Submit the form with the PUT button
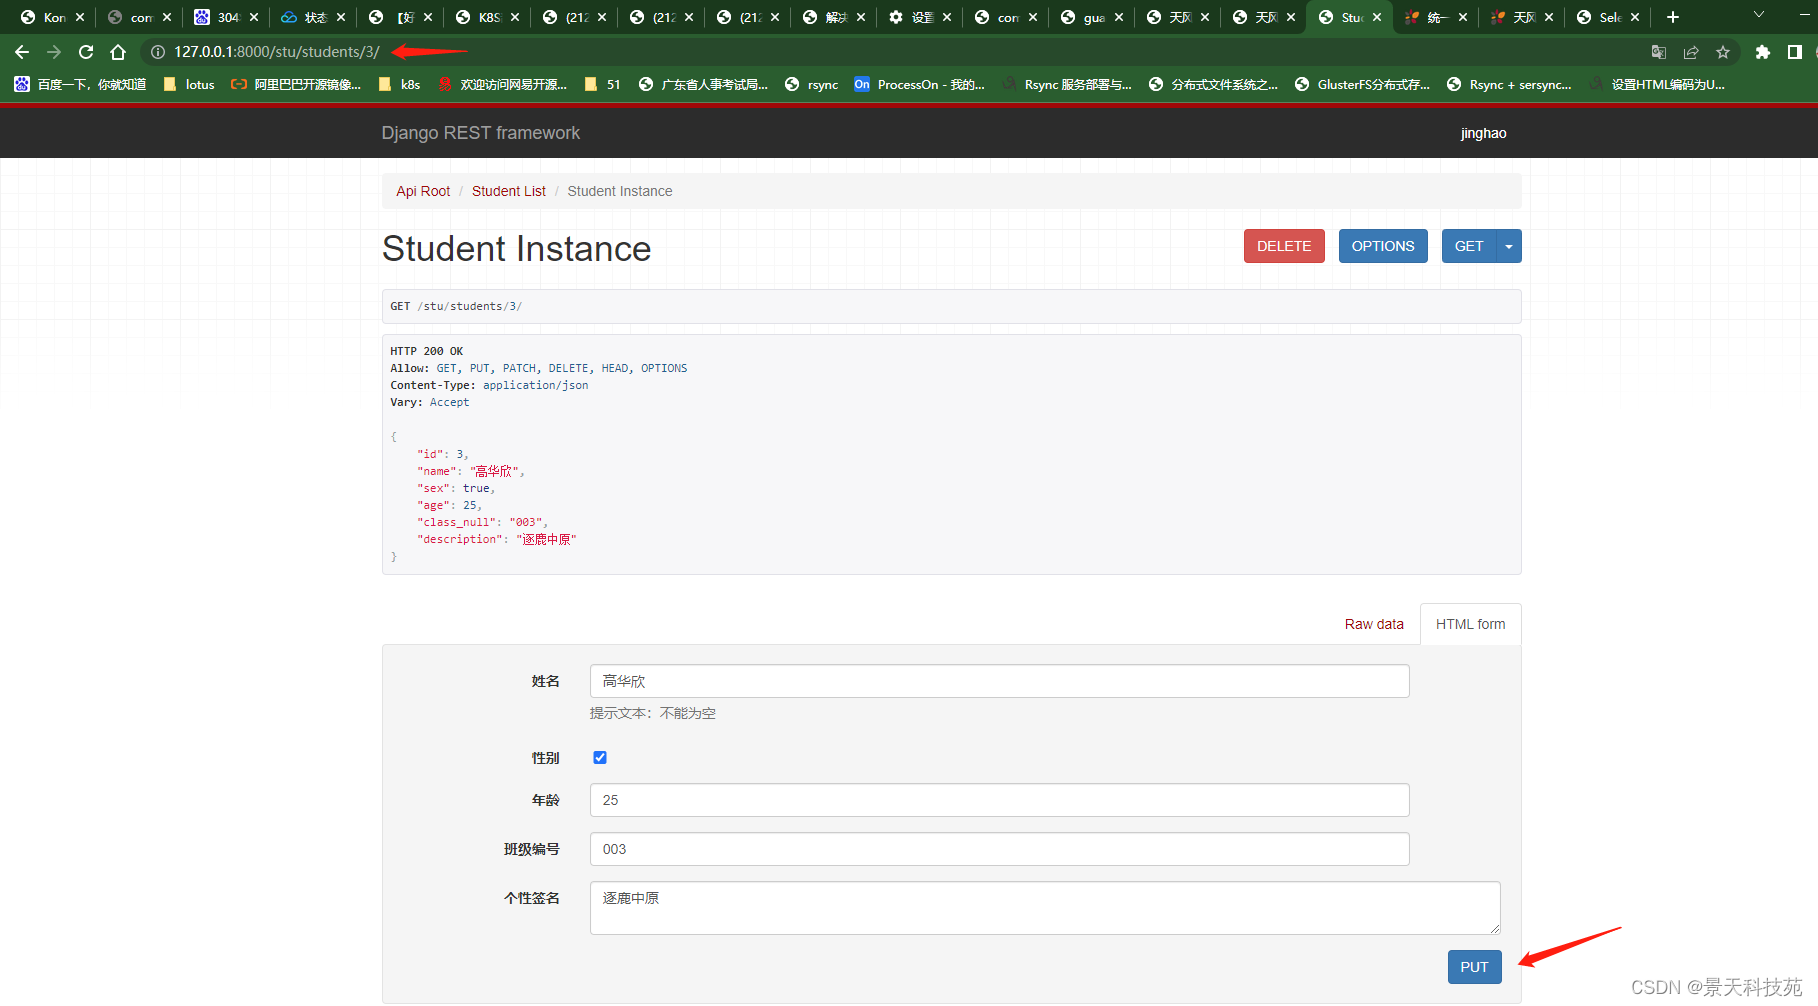Screen dimensions: 1818x1006 pyautogui.click(x=1474, y=967)
